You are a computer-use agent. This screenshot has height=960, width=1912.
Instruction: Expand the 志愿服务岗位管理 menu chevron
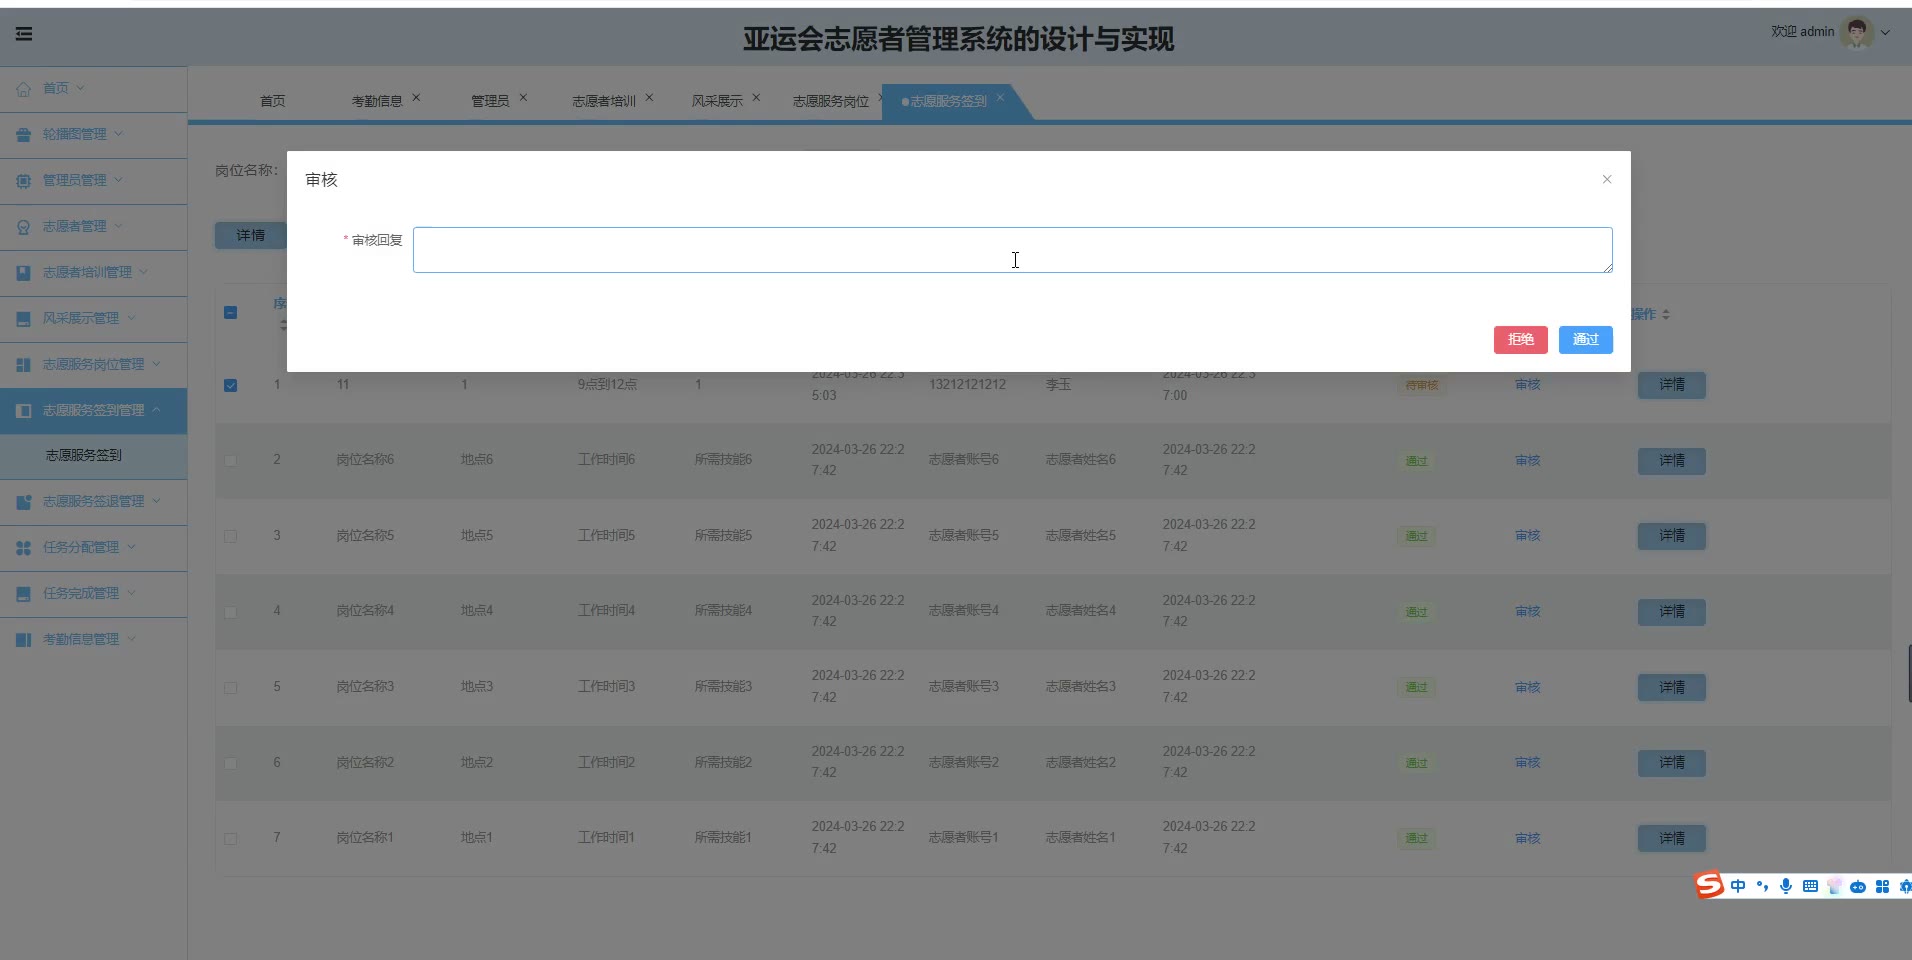tap(156, 364)
